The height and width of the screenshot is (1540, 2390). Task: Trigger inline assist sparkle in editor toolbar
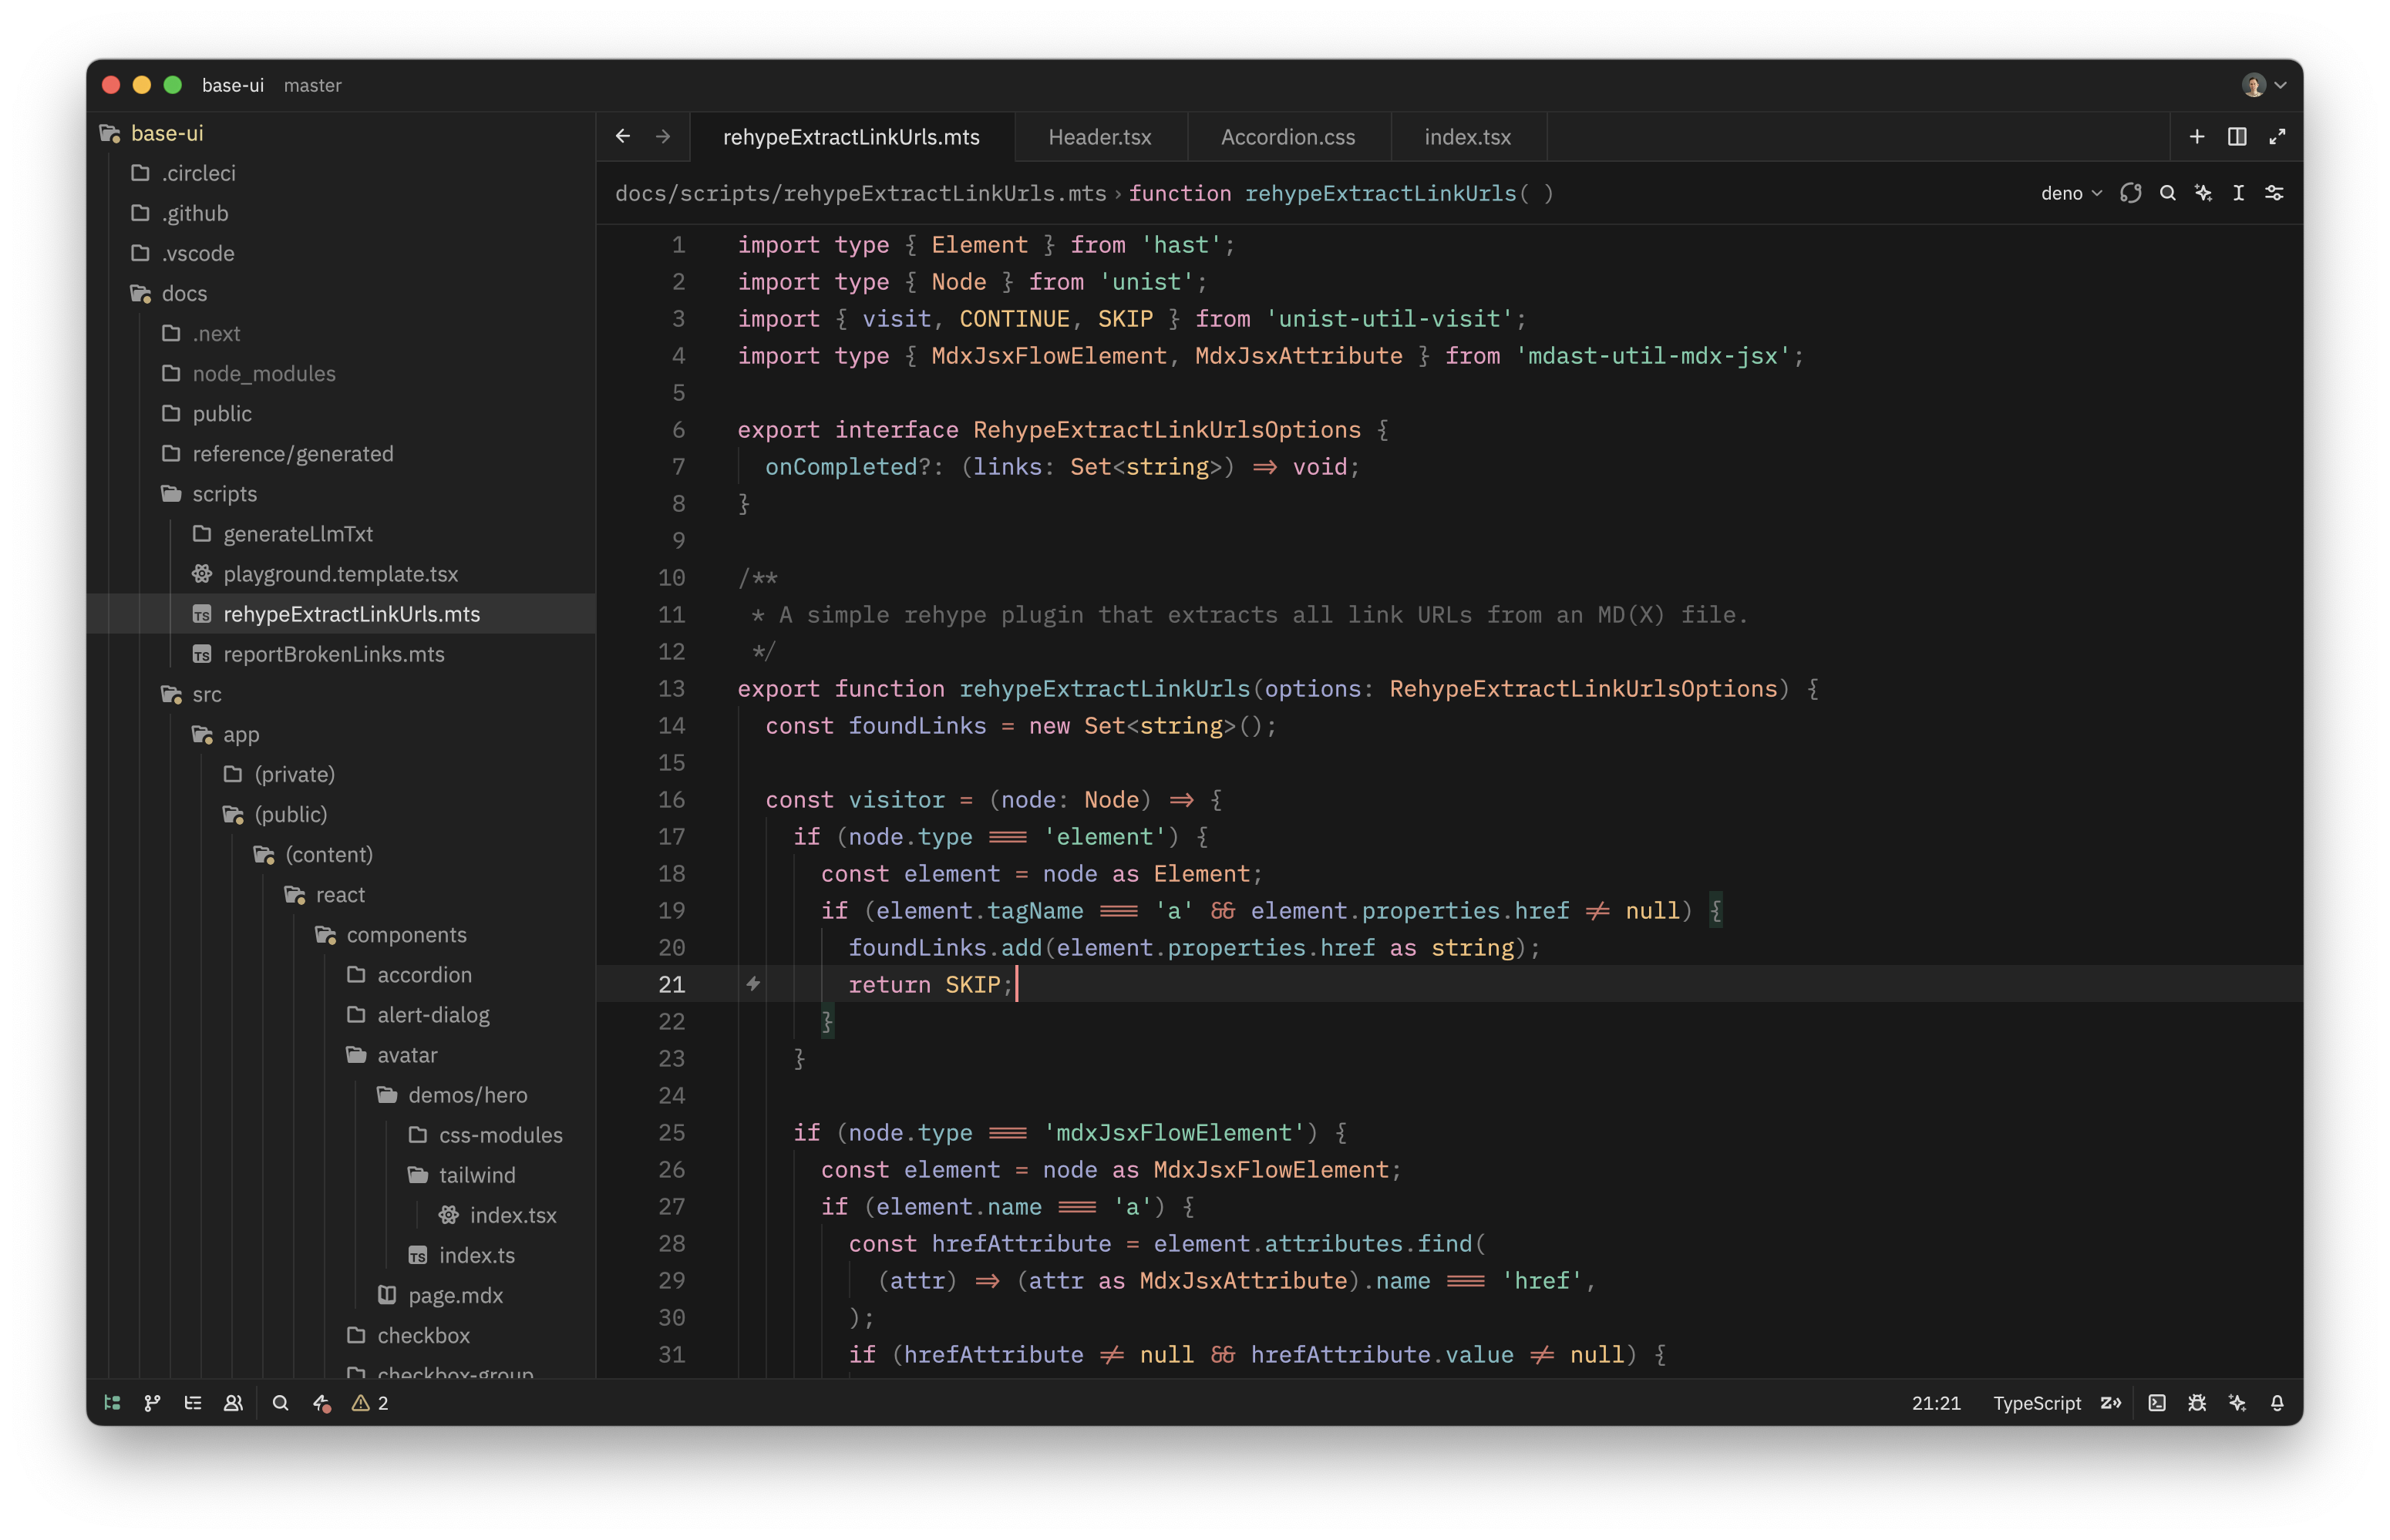tap(2203, 193)
